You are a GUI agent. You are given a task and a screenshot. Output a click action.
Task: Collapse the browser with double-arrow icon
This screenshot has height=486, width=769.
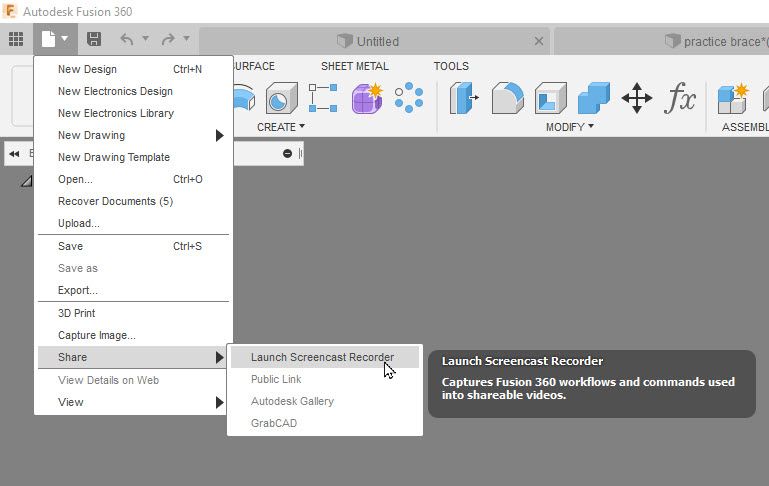pos(14,154)
